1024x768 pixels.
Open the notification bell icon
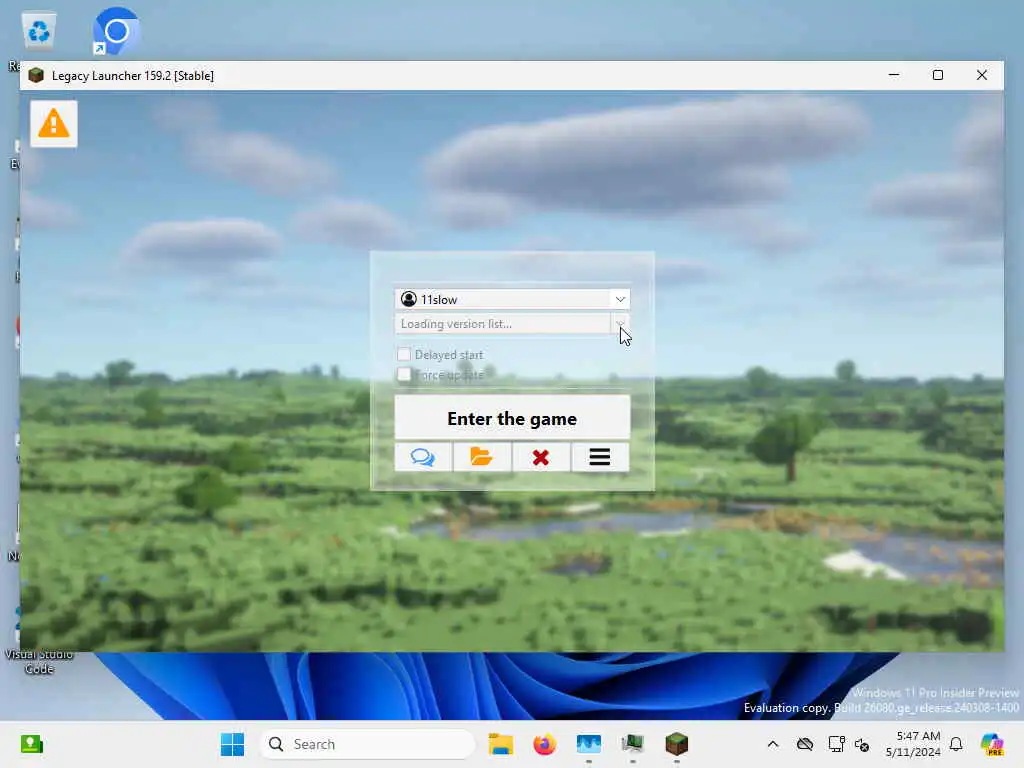(956, 744)
